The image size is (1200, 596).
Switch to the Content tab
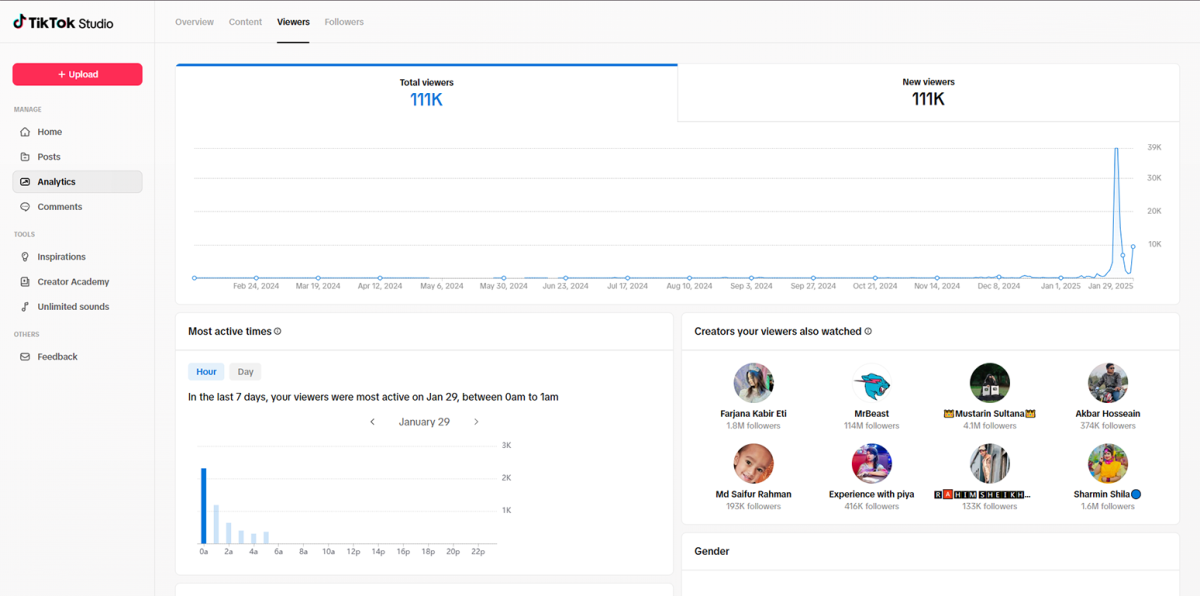(245, 22)
